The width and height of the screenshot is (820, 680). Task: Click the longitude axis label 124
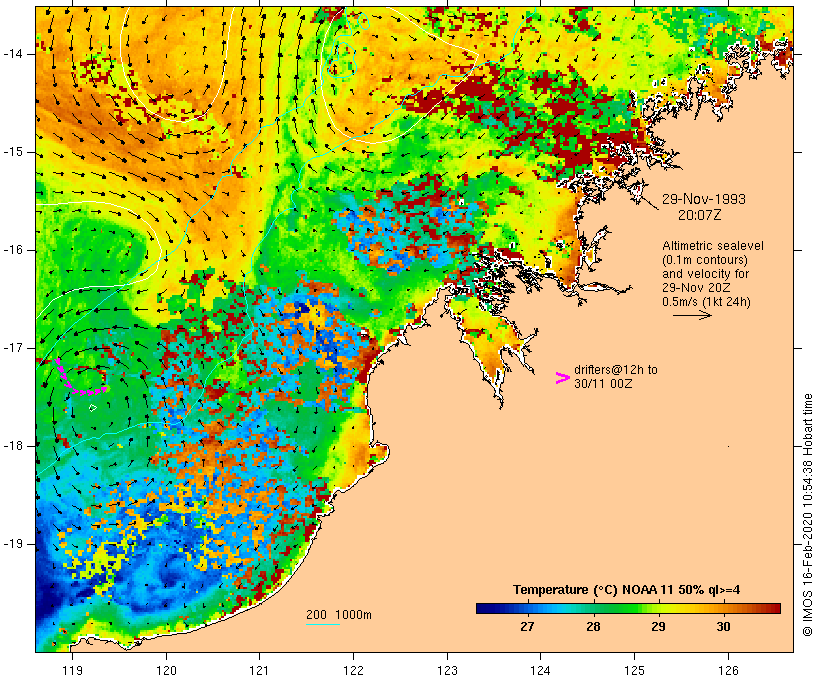click(540, 670)
